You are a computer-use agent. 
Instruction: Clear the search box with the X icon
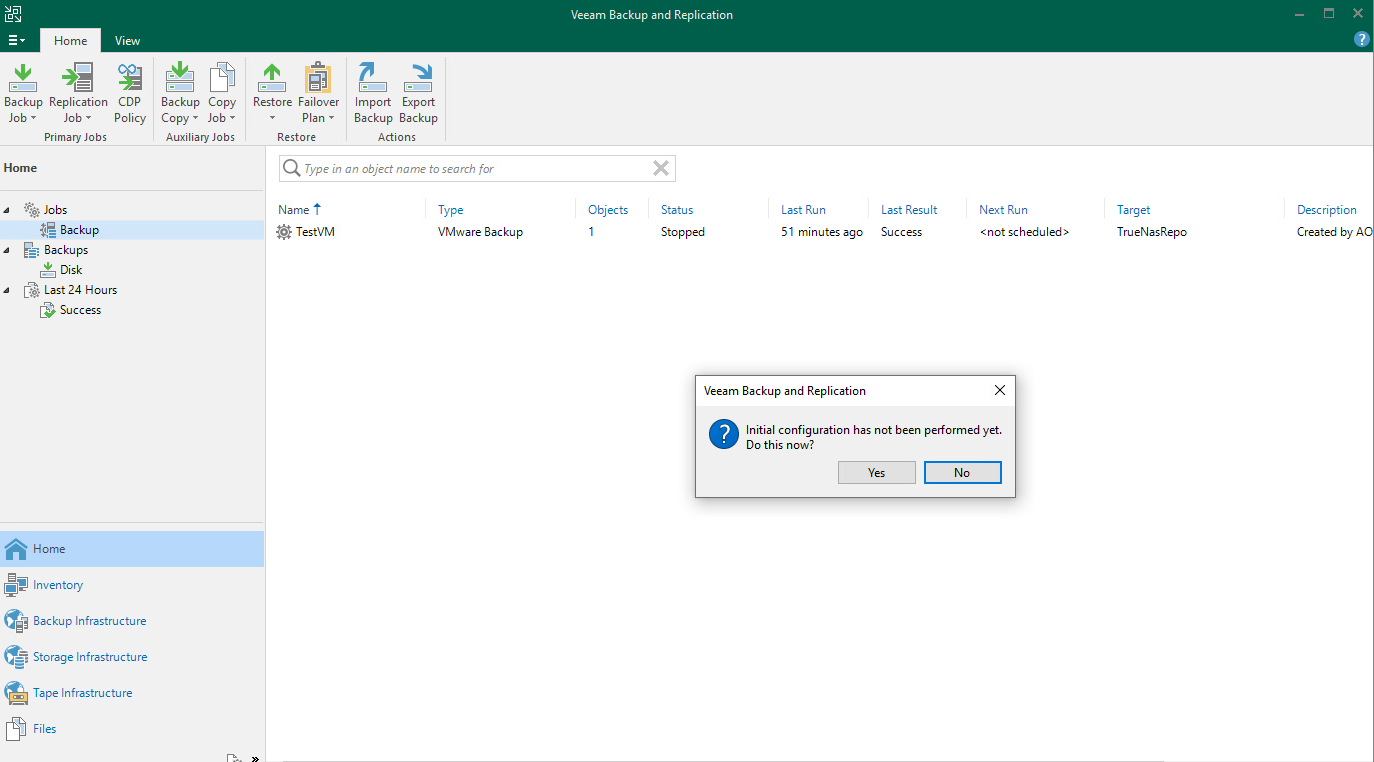[661, 169]
